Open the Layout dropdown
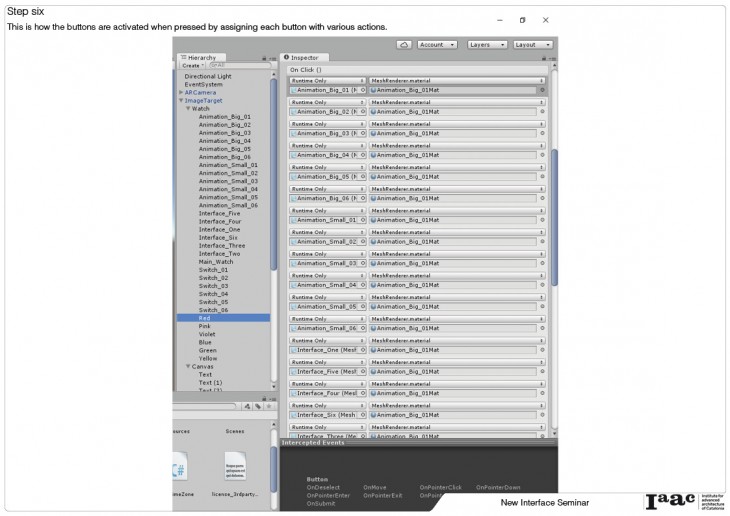Screen dimensions: 730x516 tap(532, 45)
